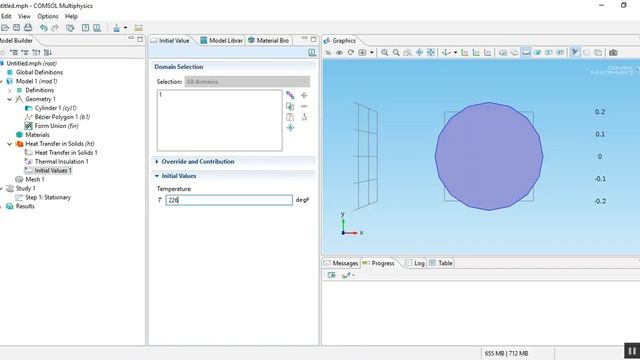Screen dimensions: 640x360
Task: Expand the Definitions tree node
Action: pos(10,90)
